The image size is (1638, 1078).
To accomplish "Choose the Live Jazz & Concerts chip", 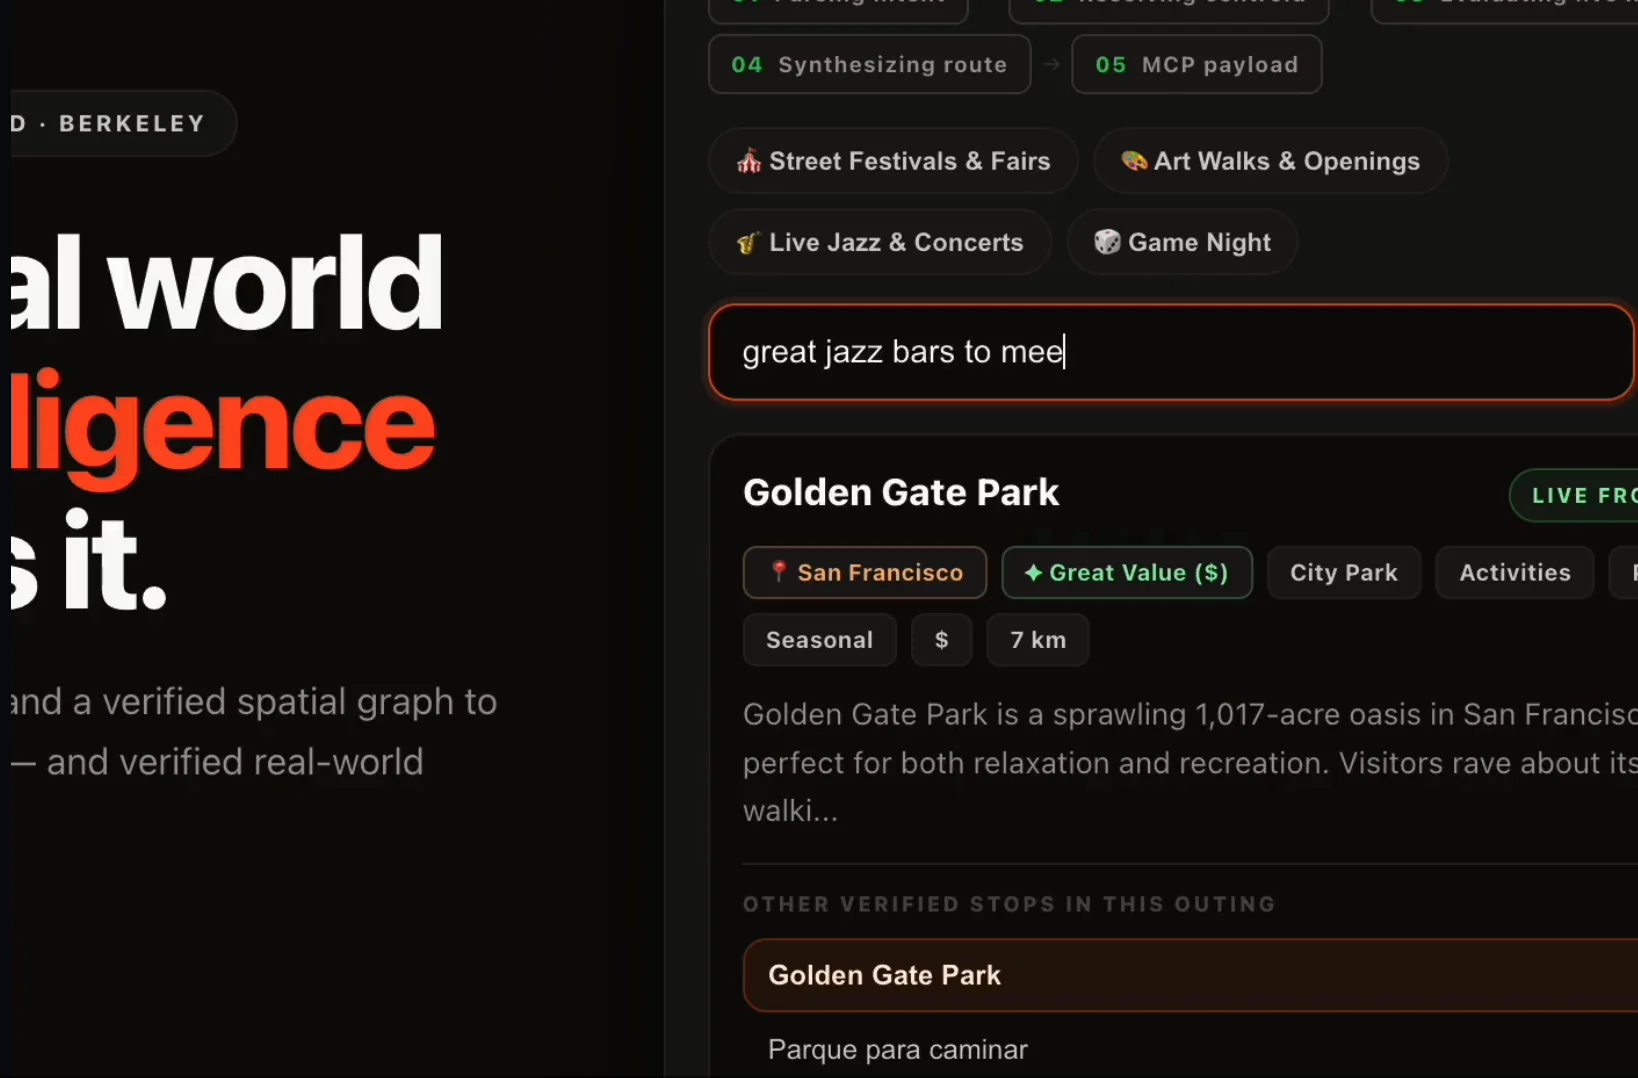I will (880, 242).
